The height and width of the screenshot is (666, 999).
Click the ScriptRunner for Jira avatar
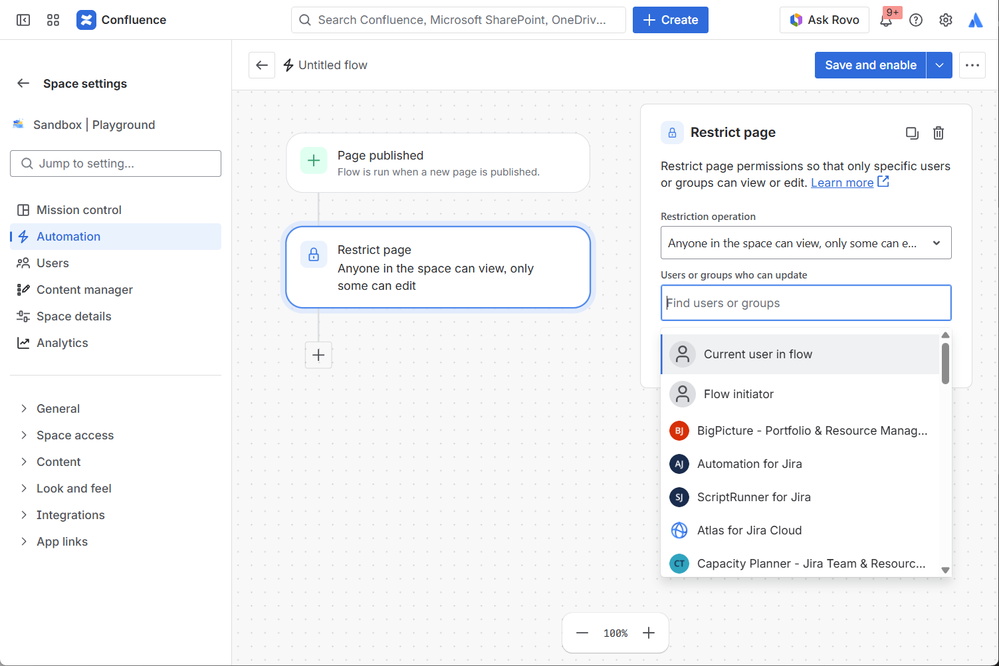click(x=679, y=497)
